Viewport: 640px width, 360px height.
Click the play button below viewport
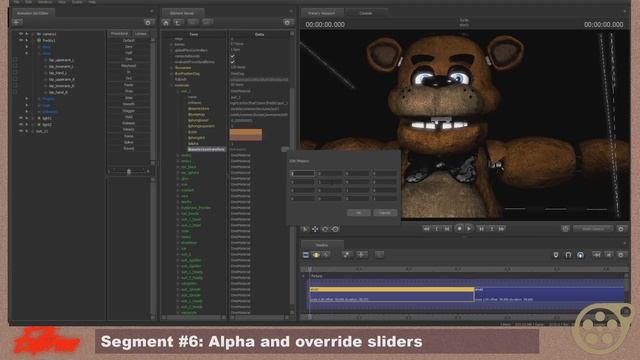click(469, 229)
